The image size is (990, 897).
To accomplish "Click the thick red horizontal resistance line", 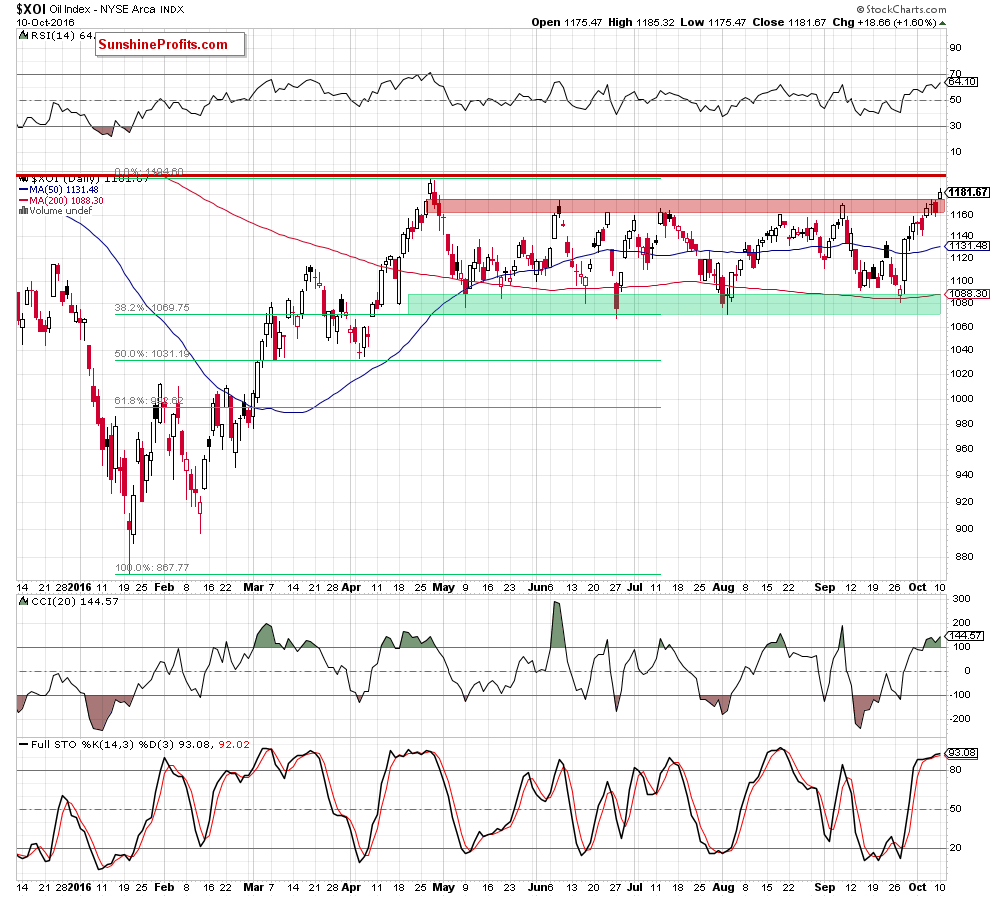I will point(481,175).
